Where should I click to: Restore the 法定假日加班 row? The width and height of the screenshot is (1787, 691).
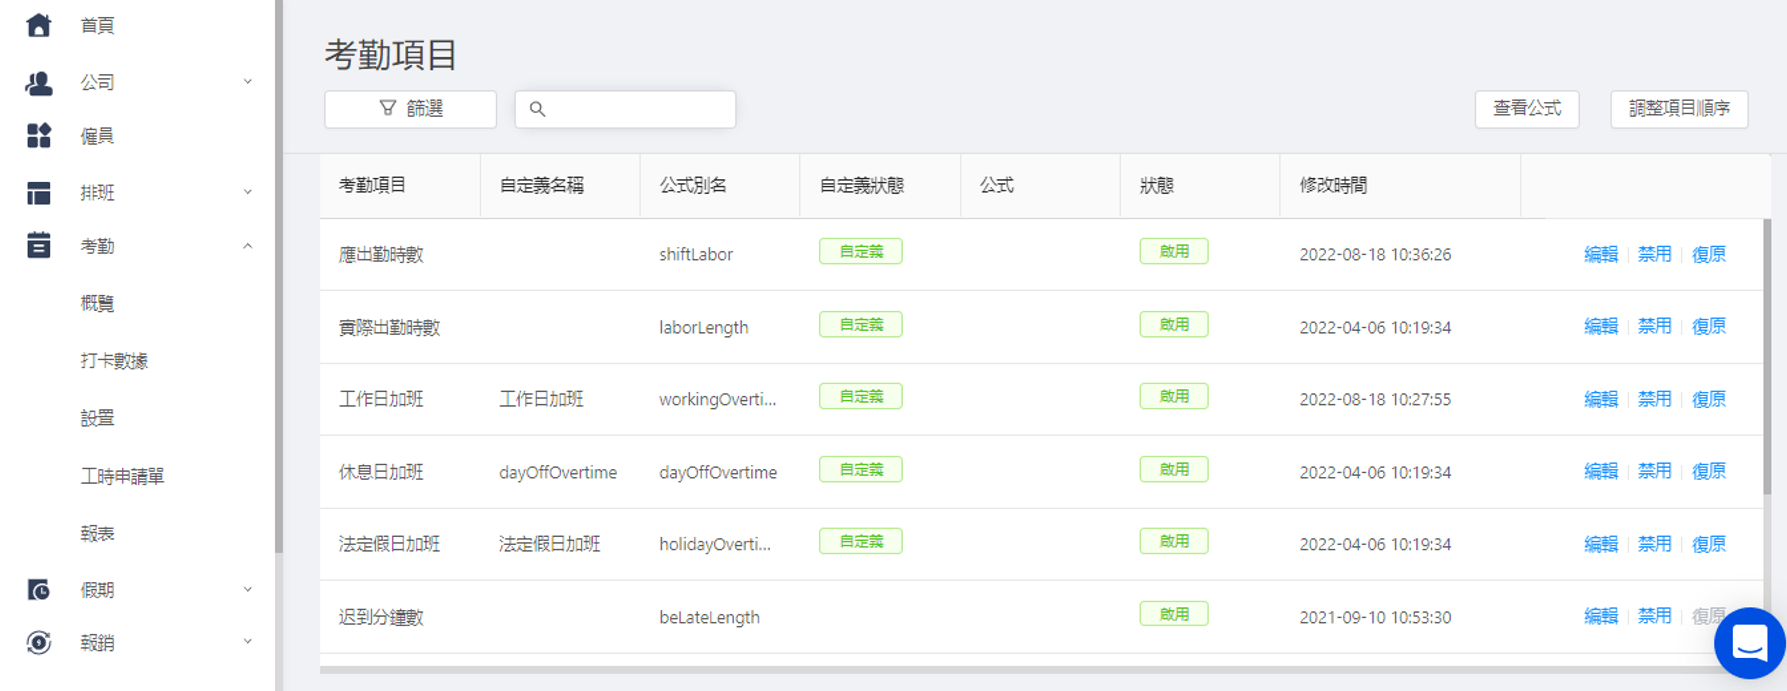coord(1709,544)
